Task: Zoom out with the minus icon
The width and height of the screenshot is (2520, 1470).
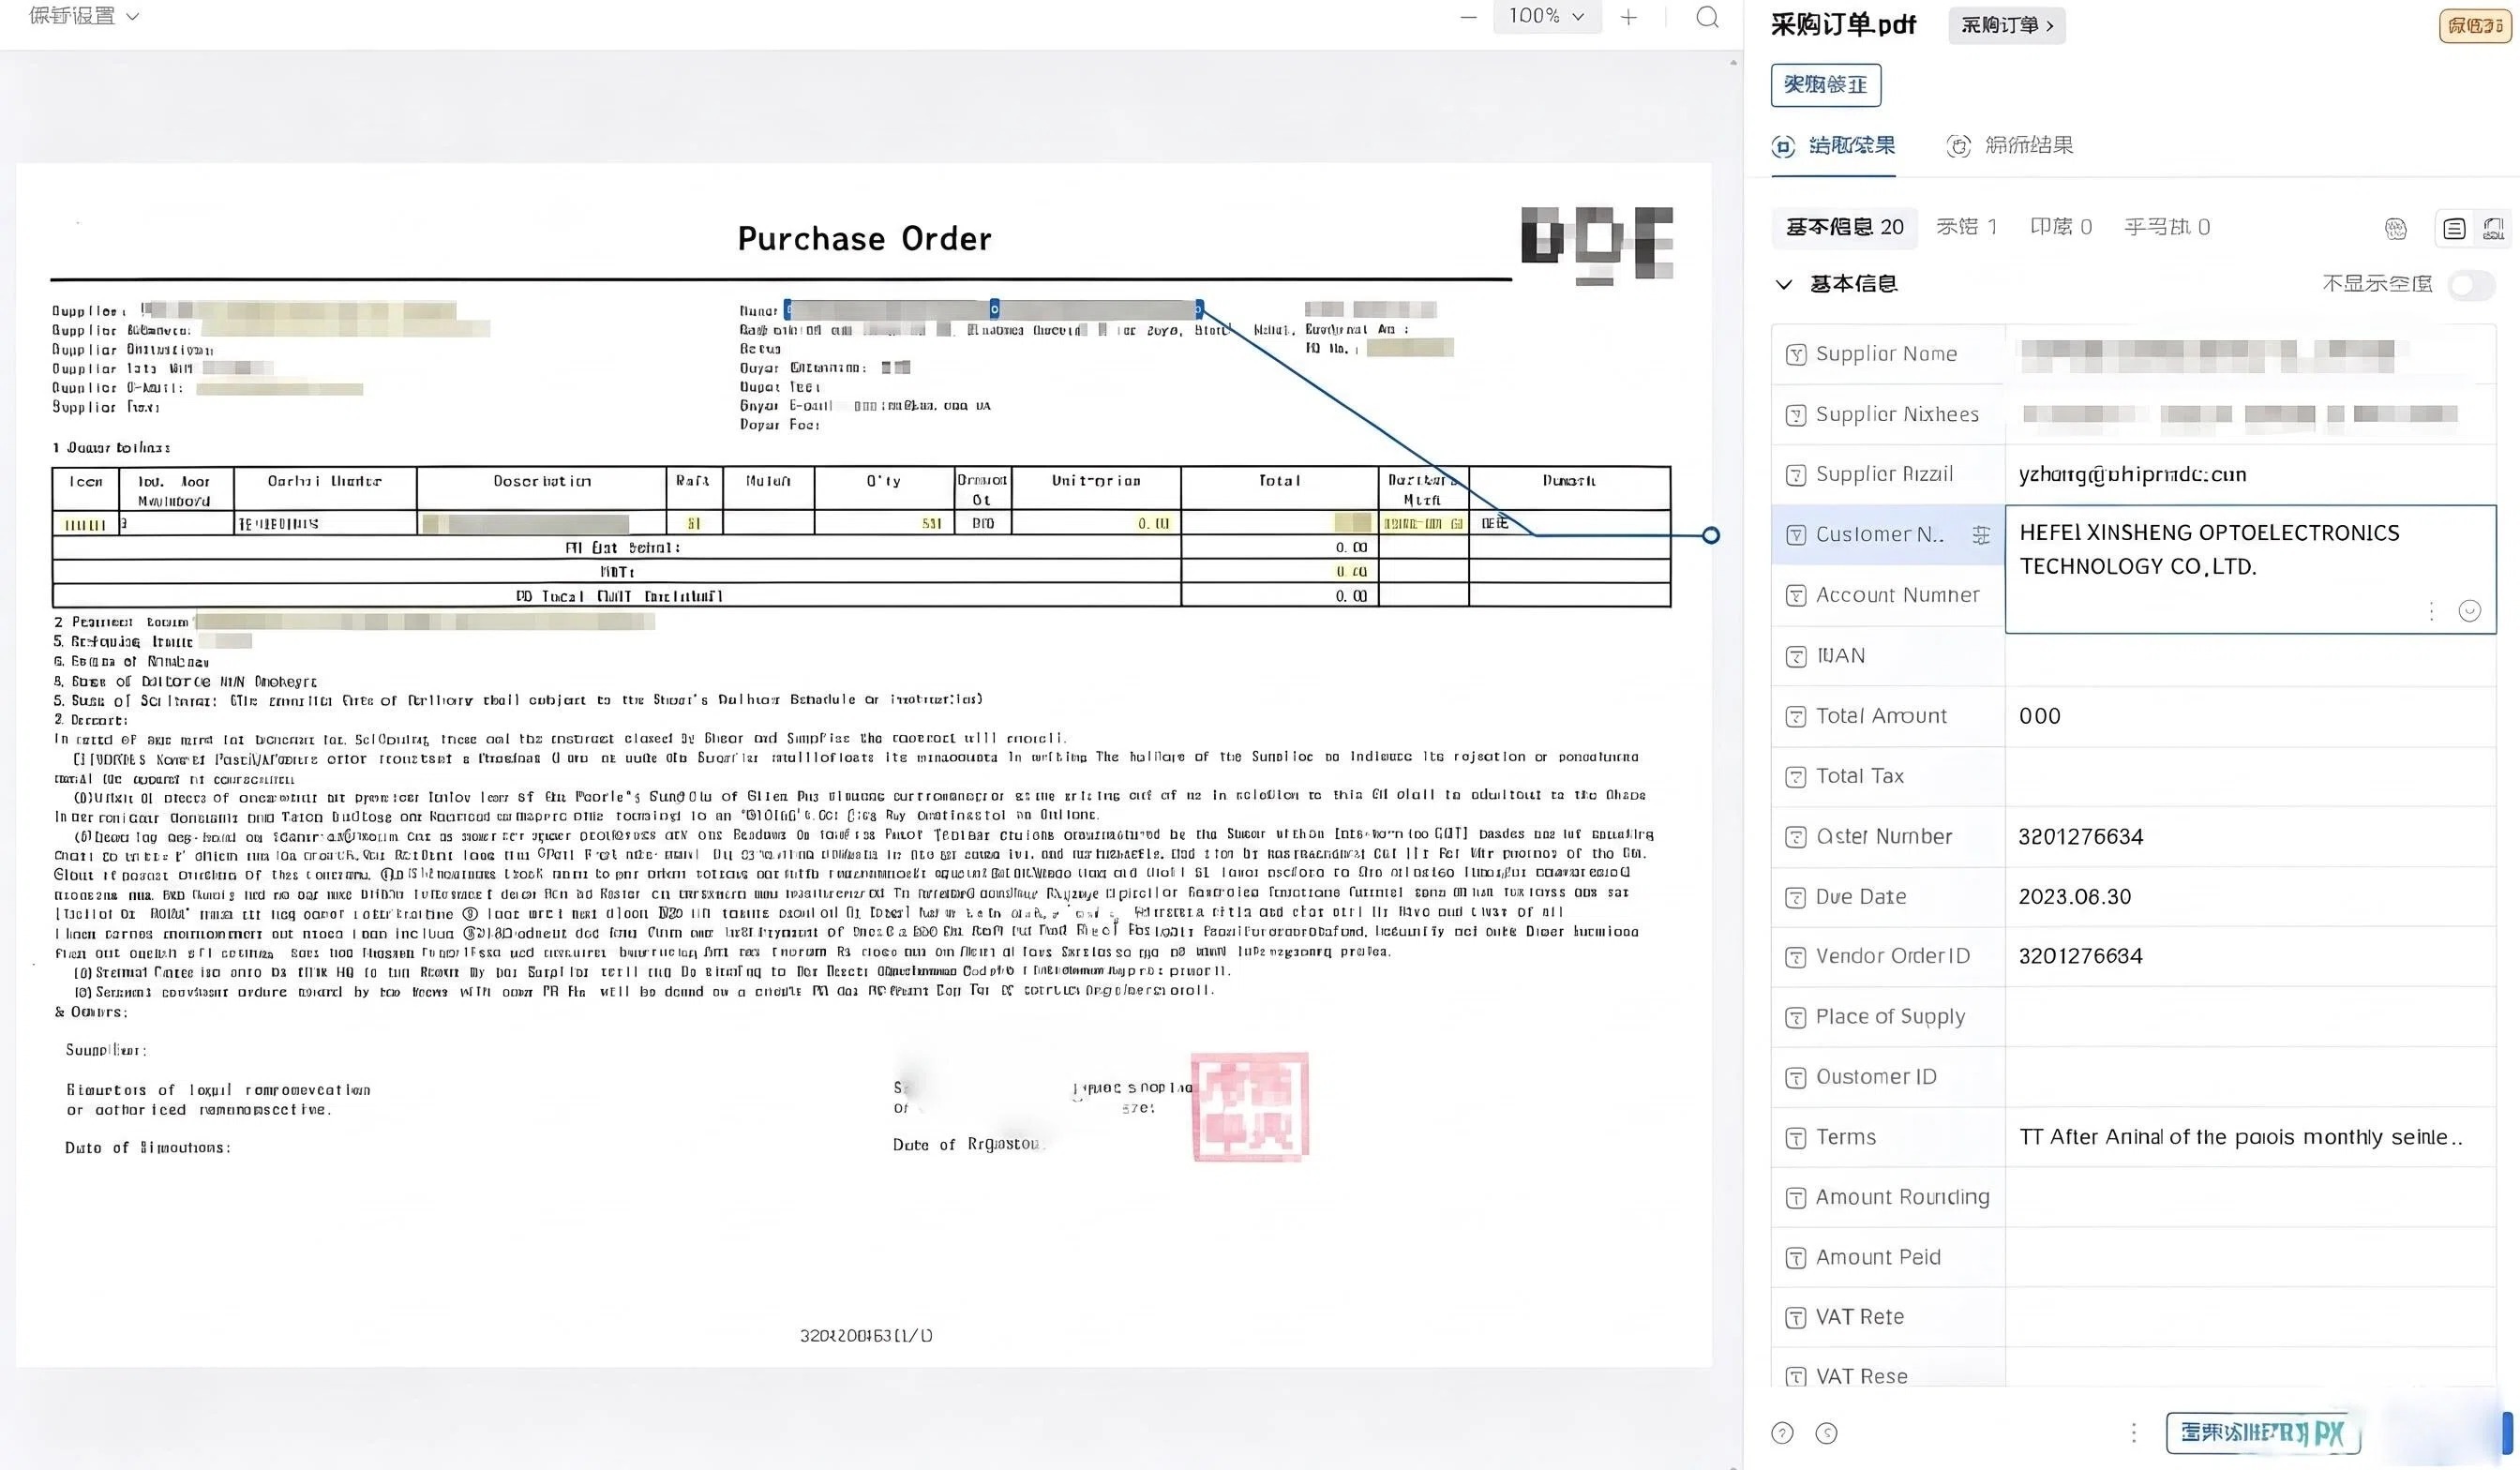Action: (1468, 17)
